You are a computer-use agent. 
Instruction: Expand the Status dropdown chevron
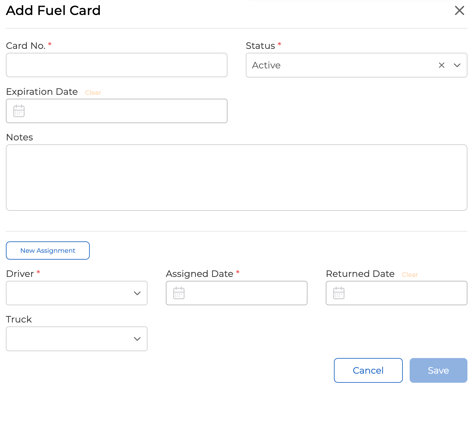(457, 65)
